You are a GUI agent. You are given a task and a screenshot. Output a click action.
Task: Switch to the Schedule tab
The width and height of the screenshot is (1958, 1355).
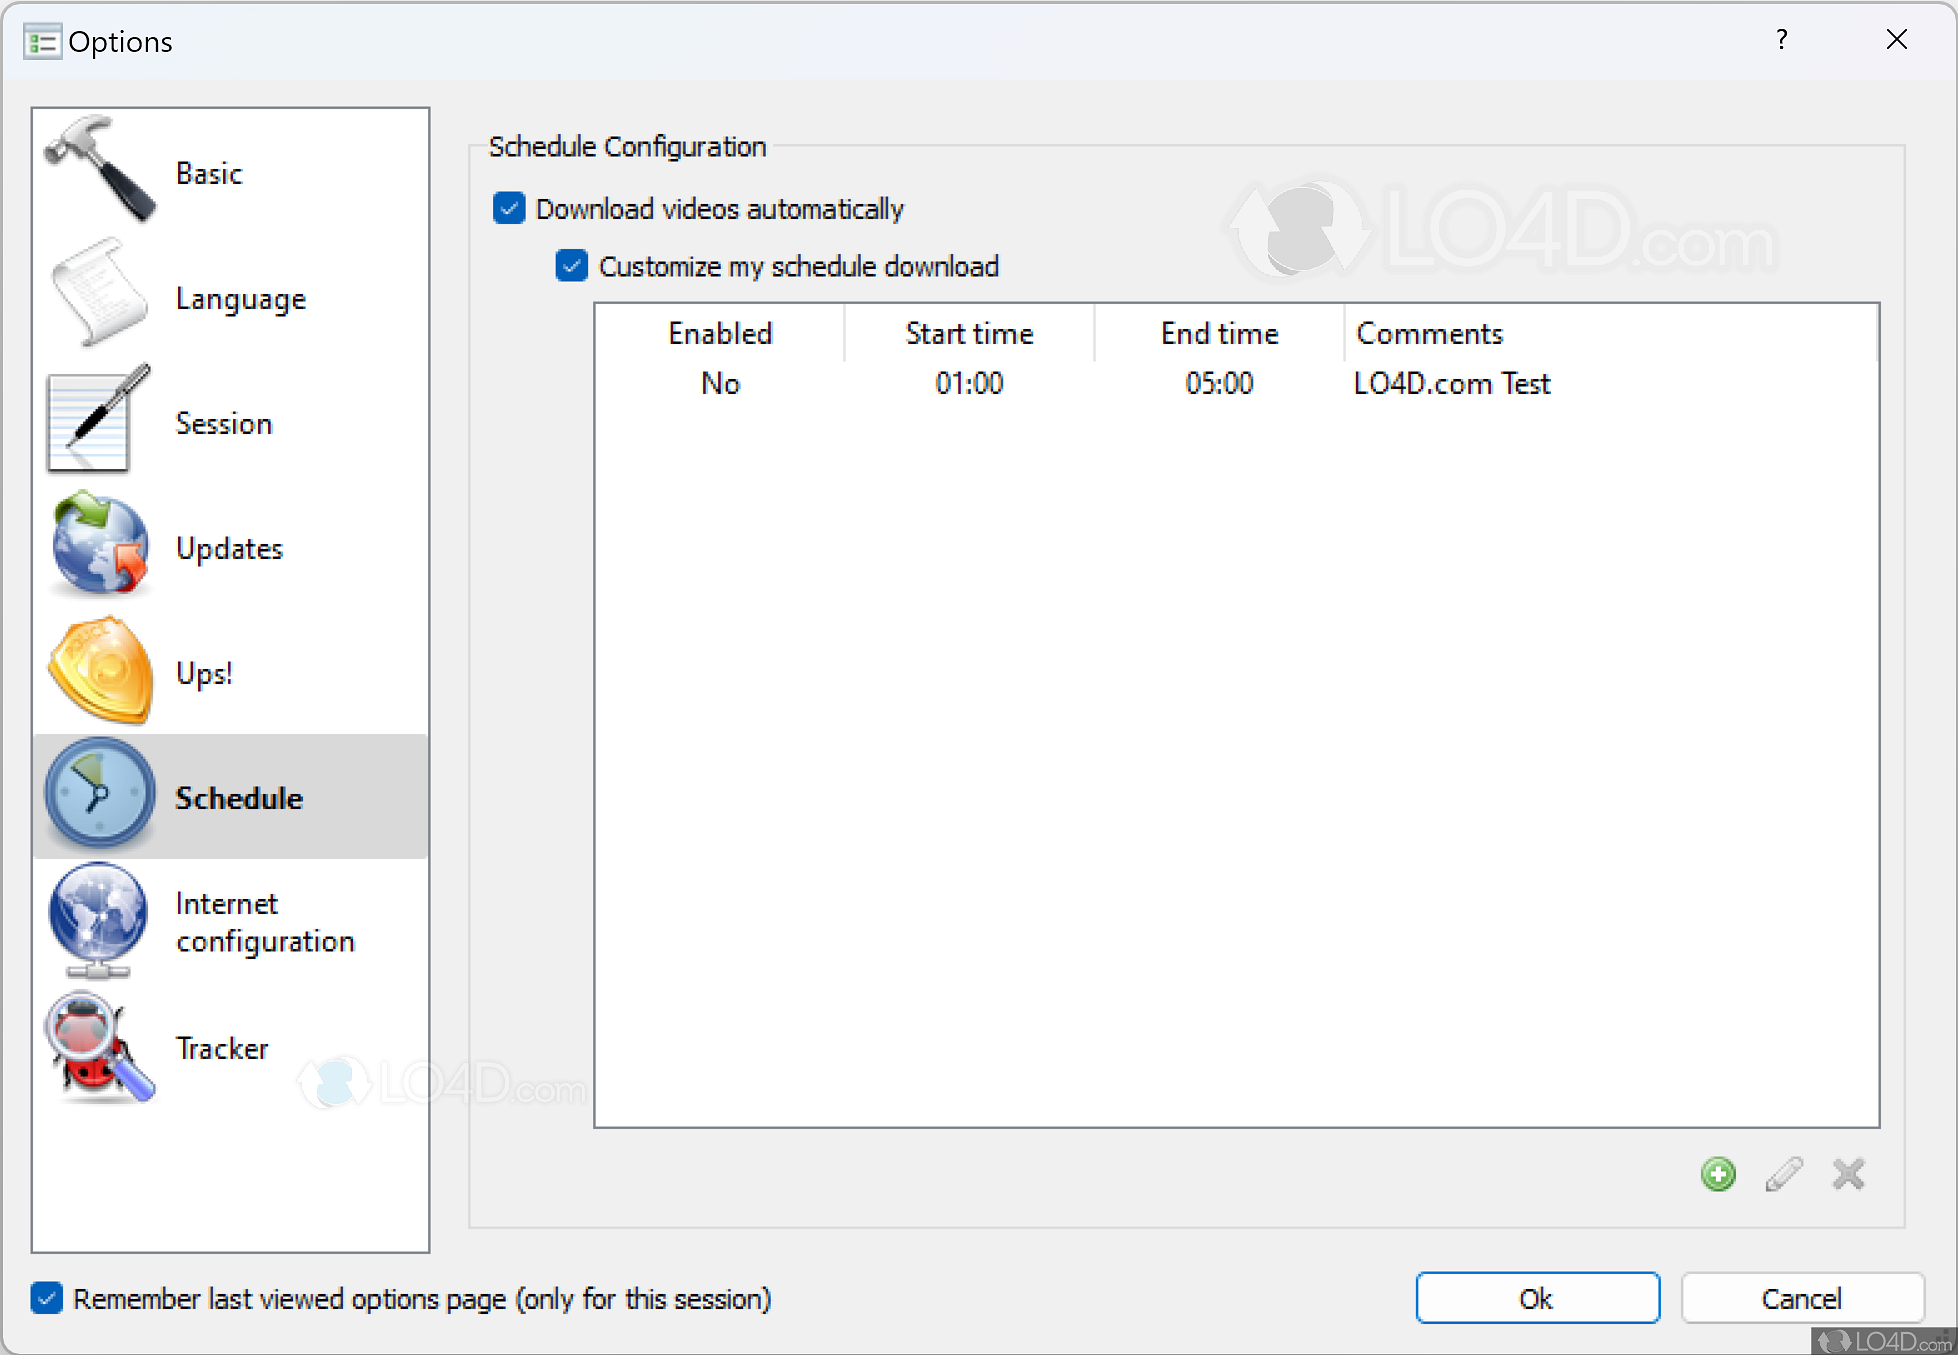[x=238, y=797]
